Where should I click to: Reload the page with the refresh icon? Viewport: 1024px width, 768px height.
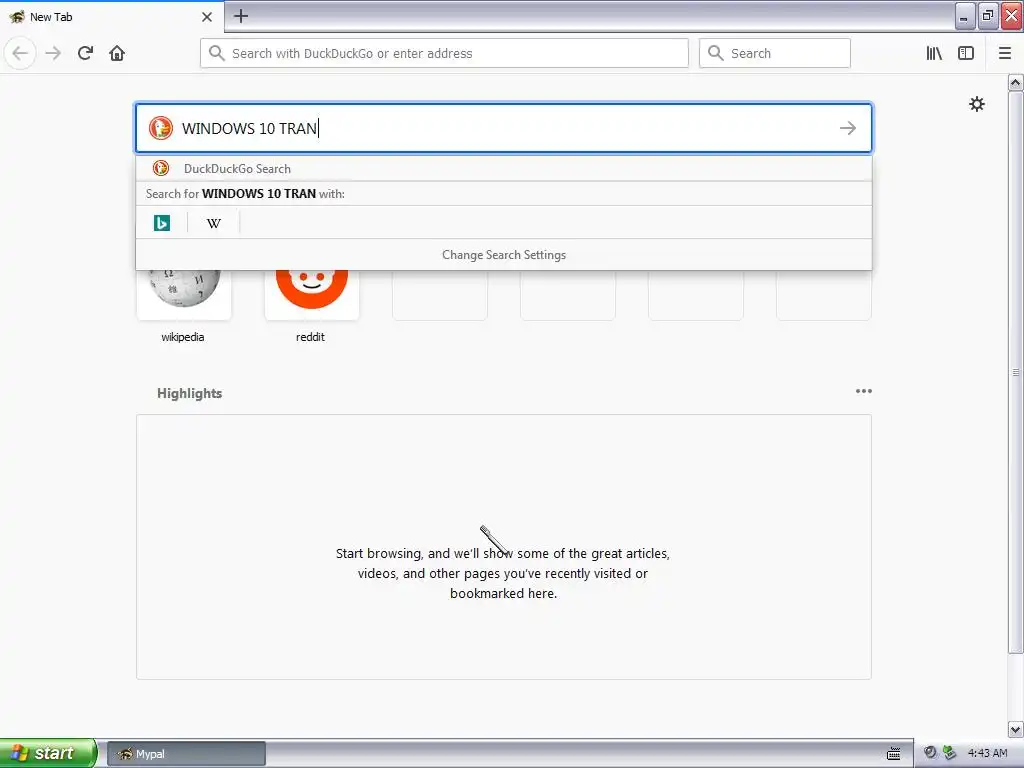pos(86,53)
